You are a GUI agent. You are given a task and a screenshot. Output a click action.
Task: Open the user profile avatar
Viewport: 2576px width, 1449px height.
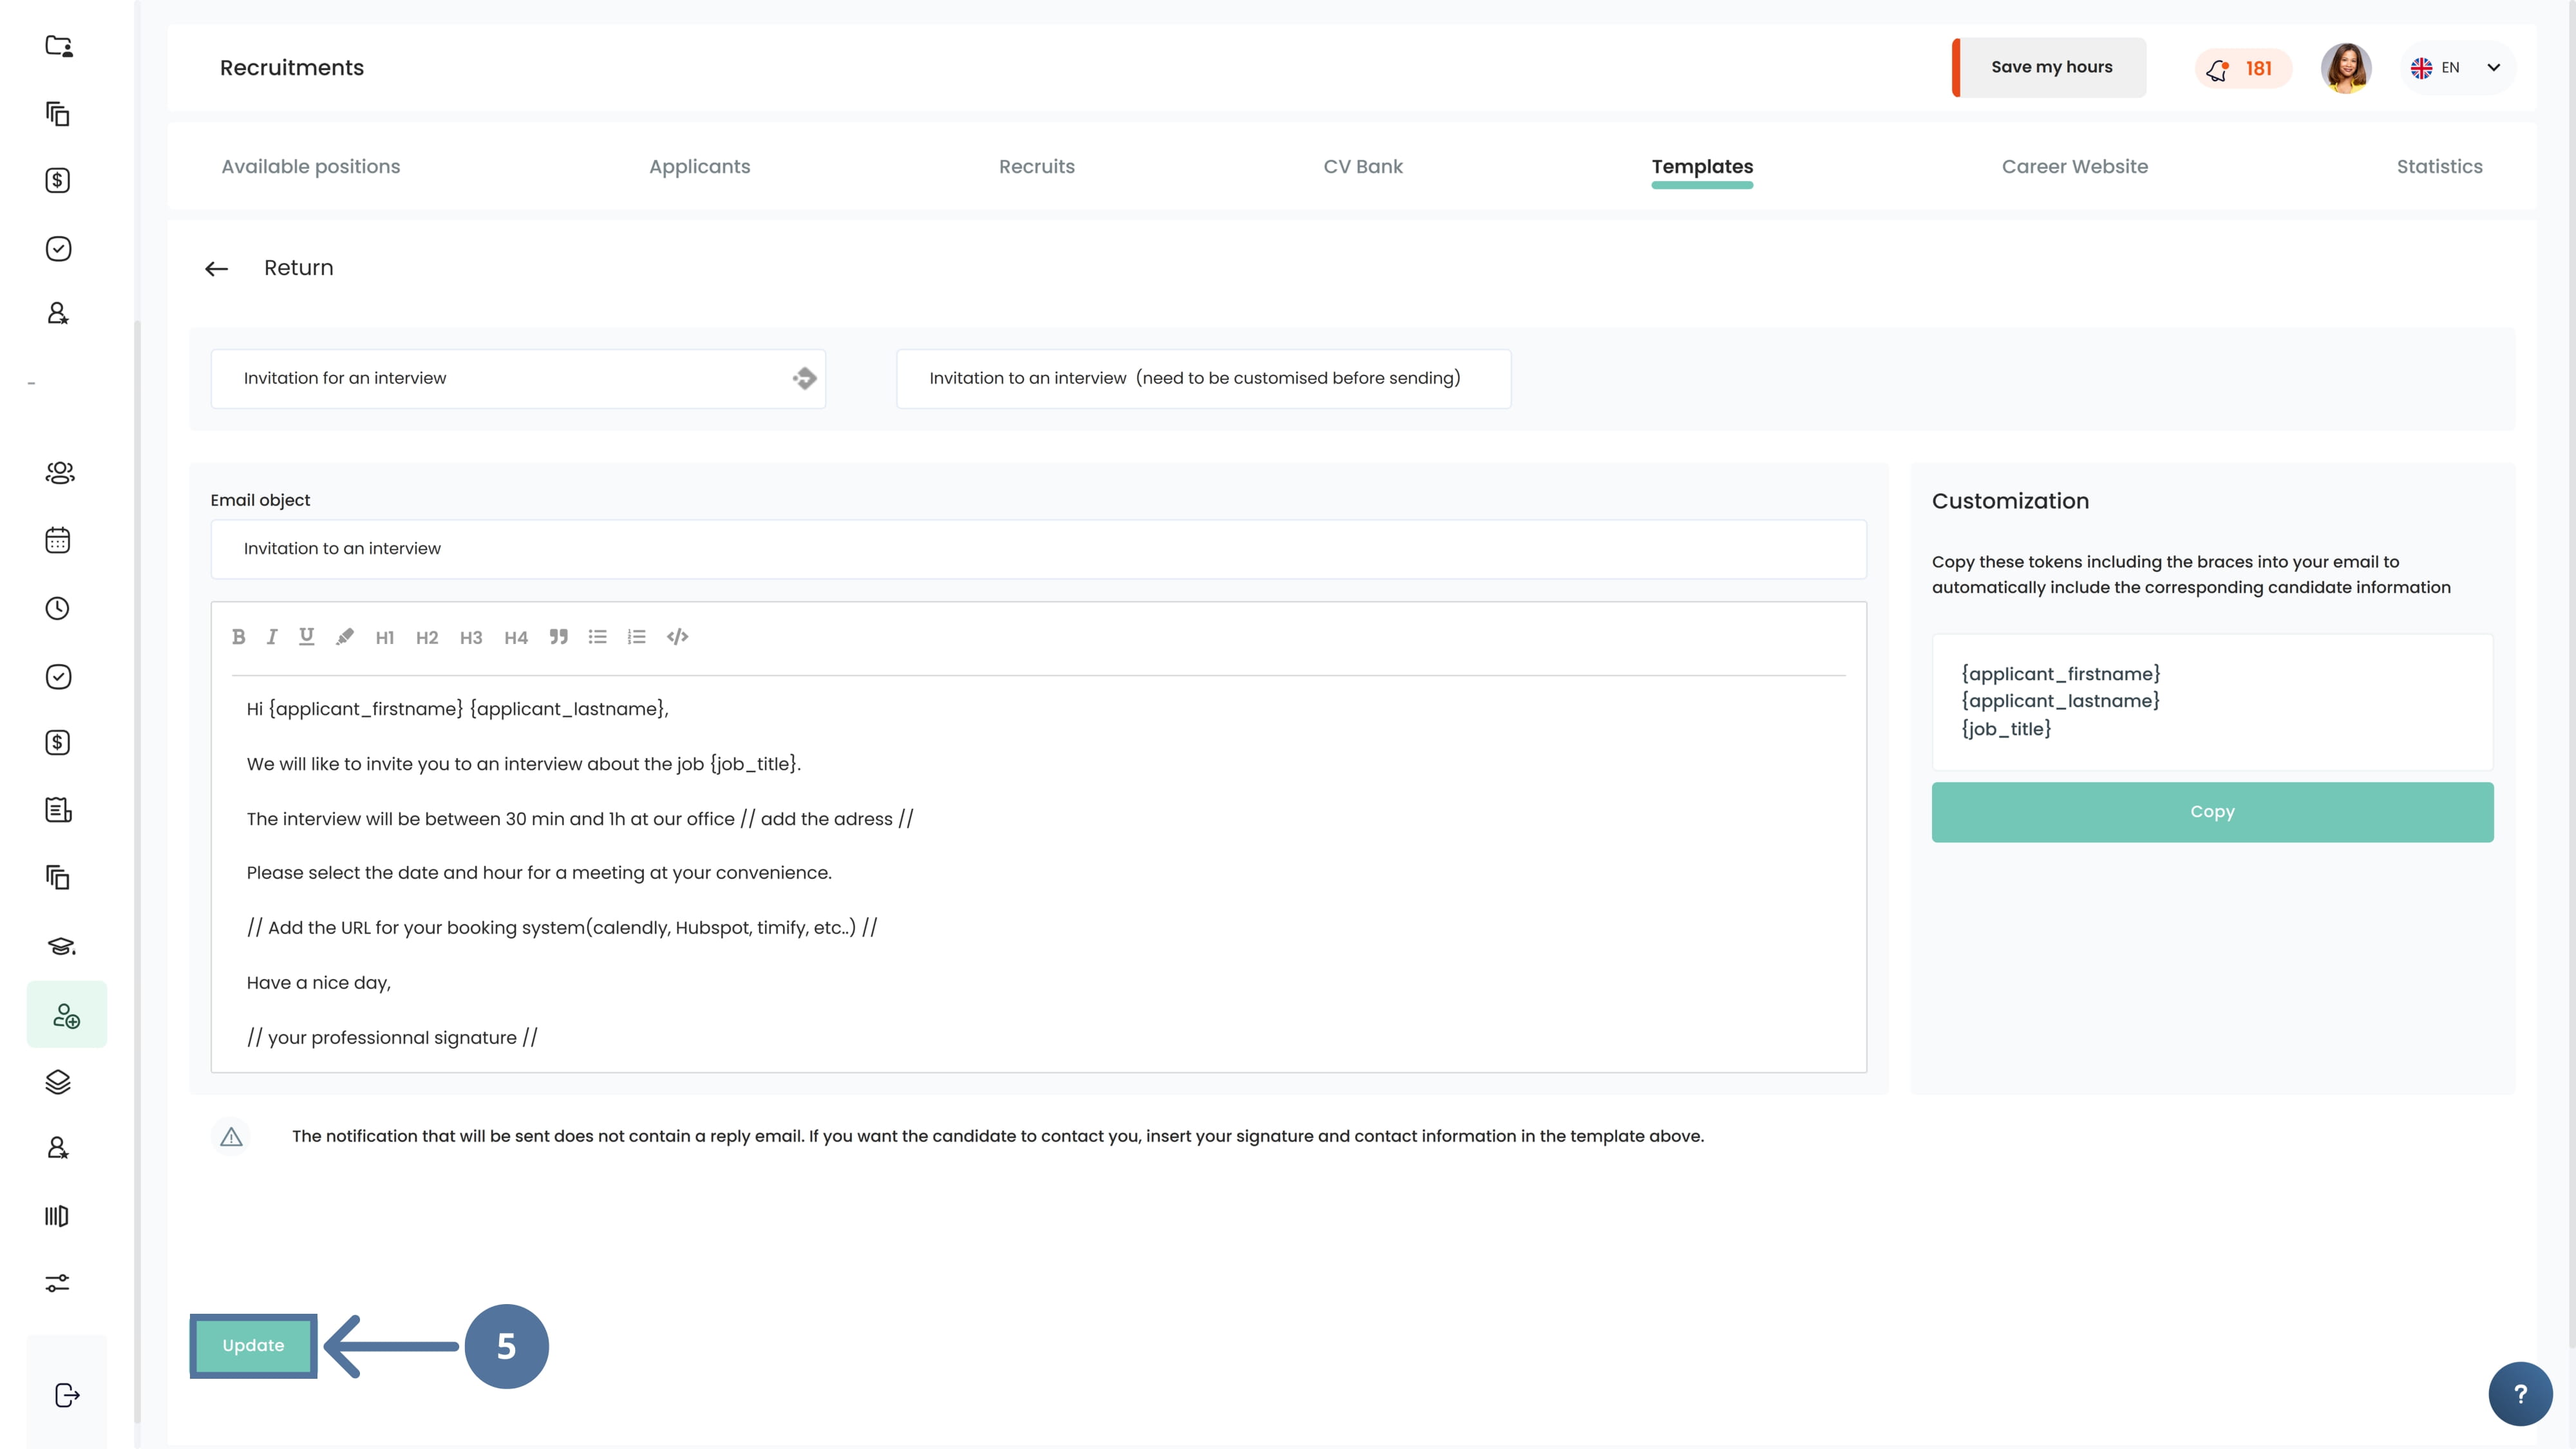2346,68
